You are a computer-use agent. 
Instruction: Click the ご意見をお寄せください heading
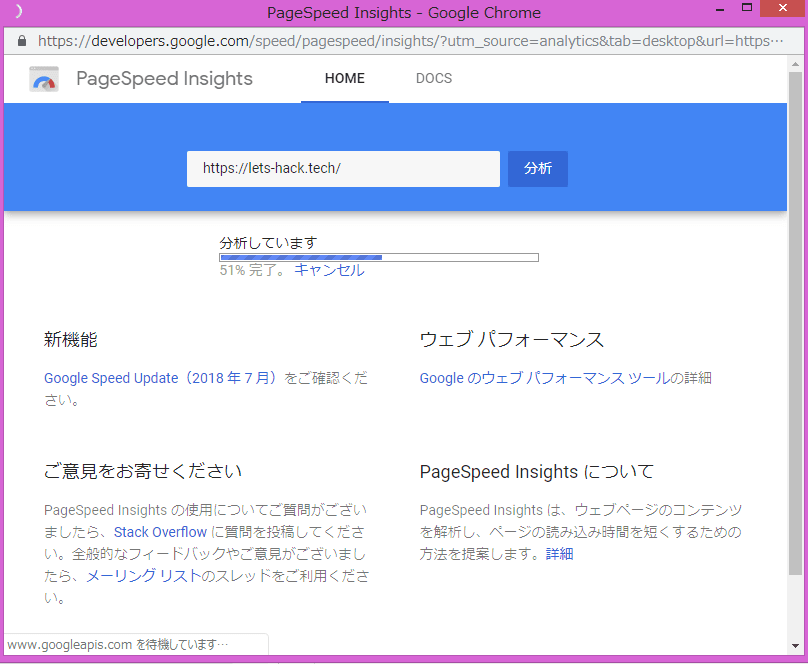[x=143, y=471]
